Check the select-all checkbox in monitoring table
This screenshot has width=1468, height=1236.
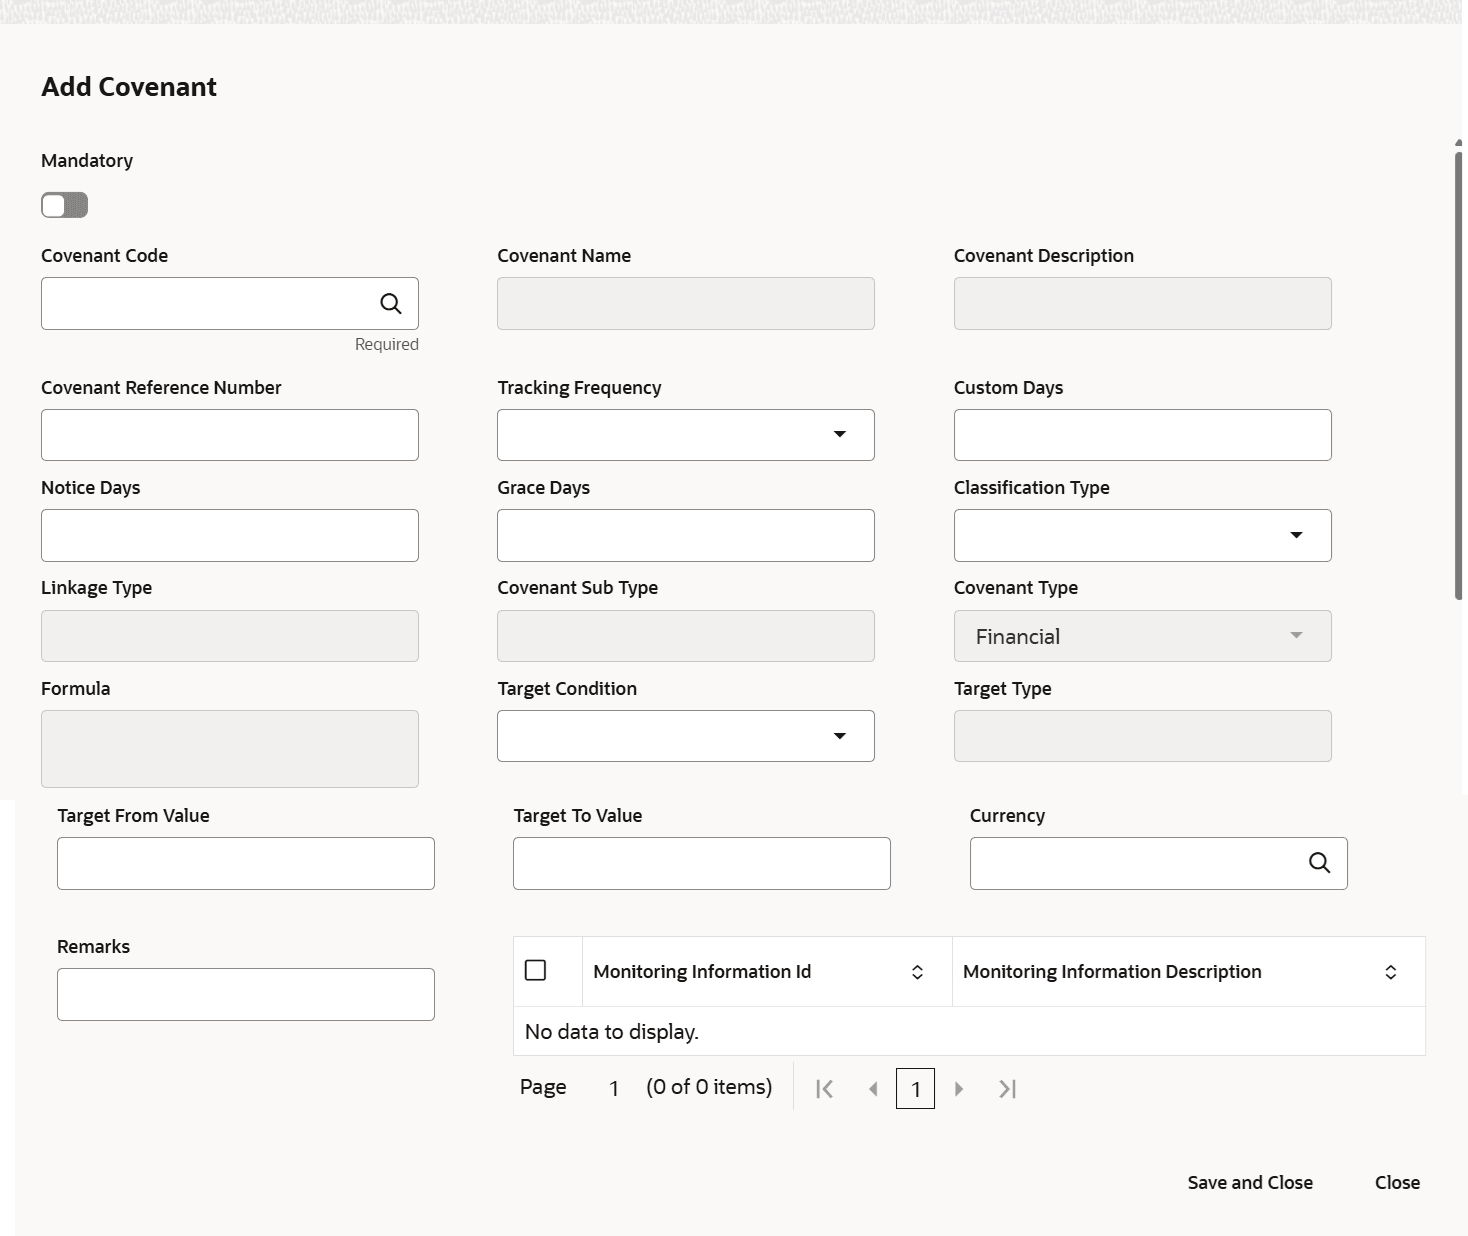536,971
